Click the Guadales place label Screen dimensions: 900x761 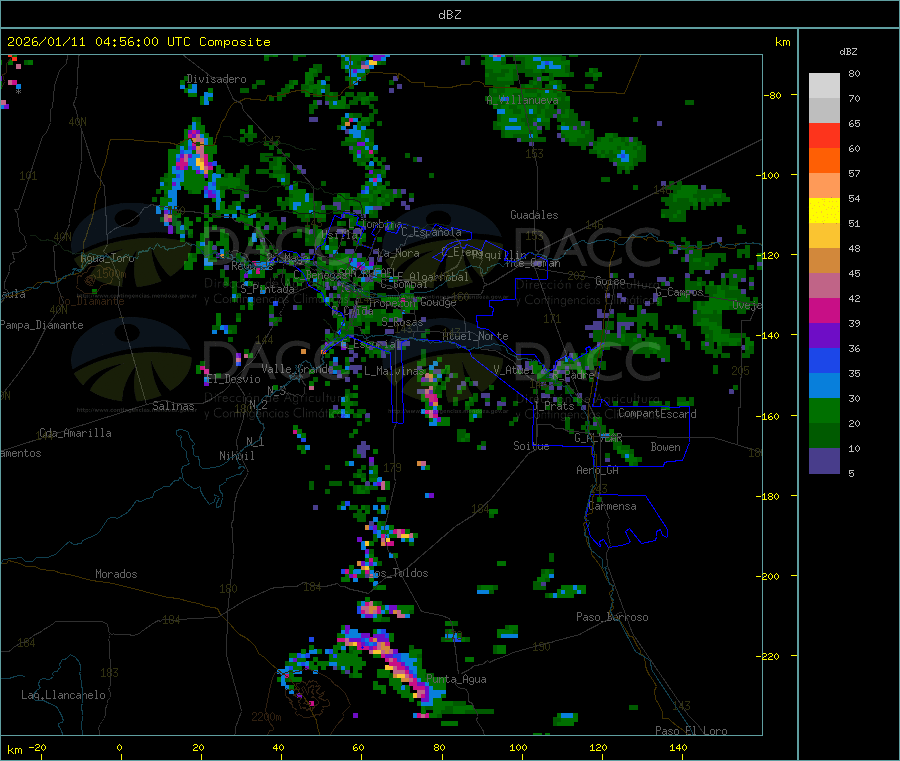click(x=534, y=215)
